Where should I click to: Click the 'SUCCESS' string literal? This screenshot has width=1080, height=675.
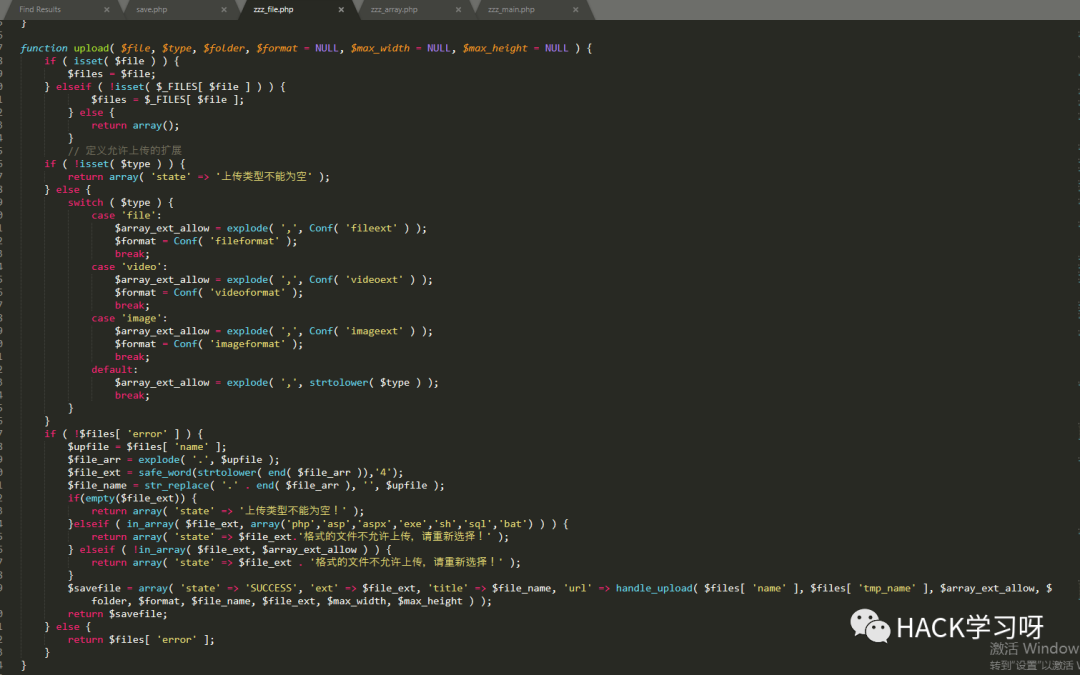pyautogui.click(x=271, y=588)
